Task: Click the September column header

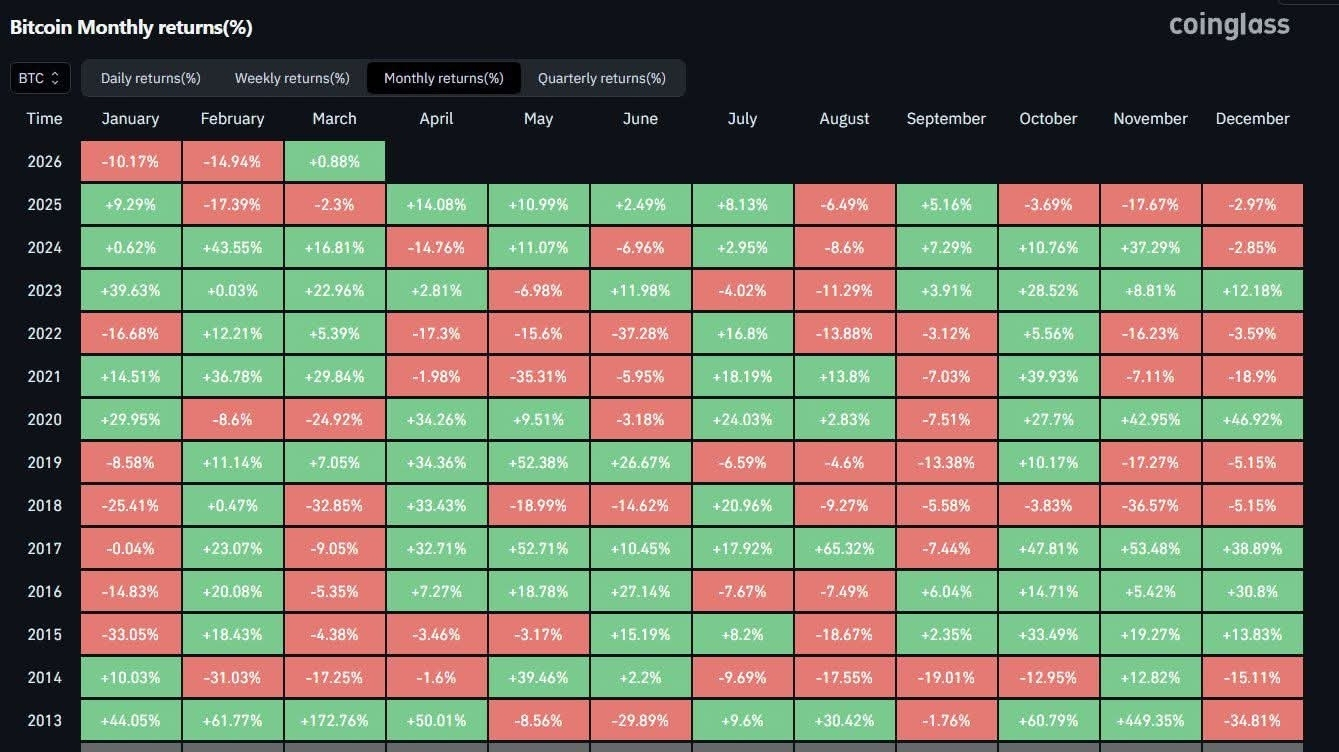Action: pyautogui.click(x=946, y=118)
